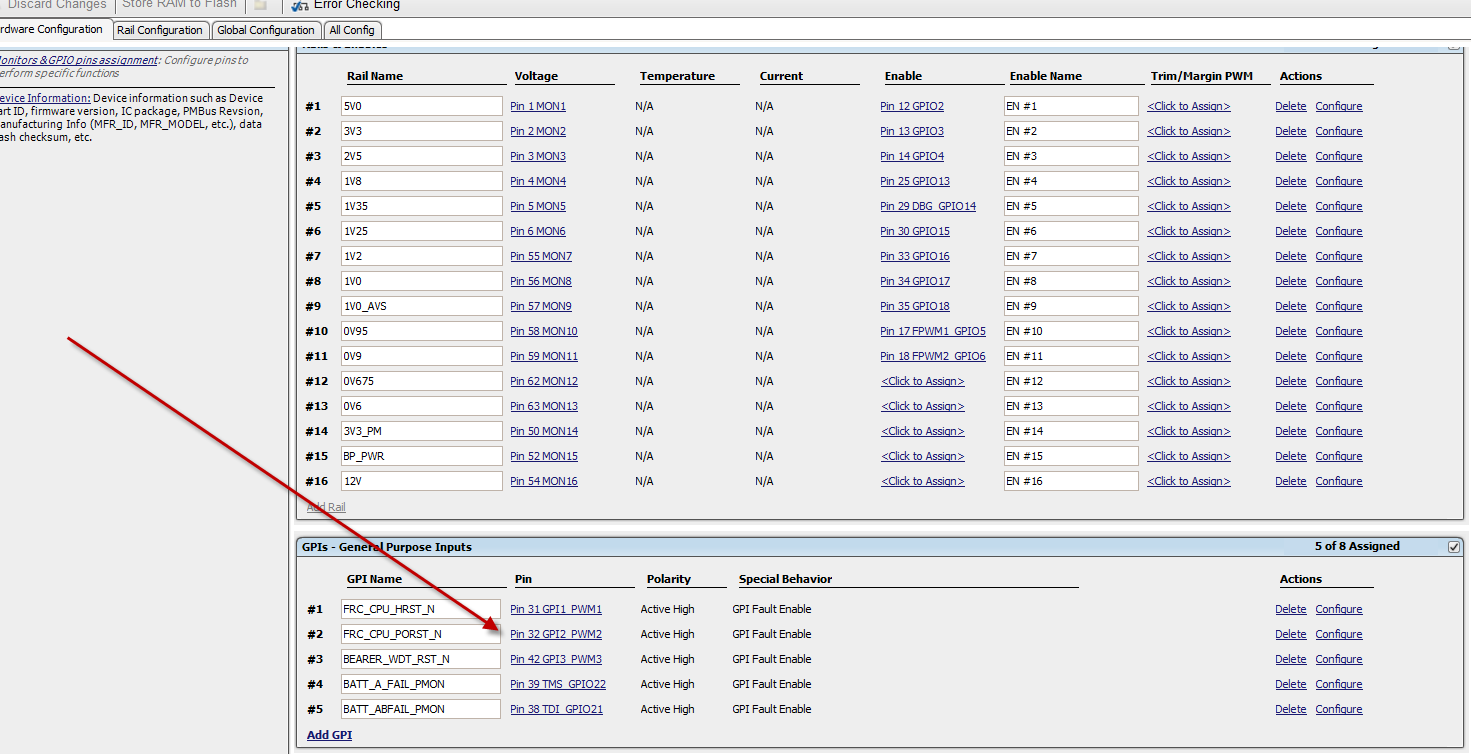Screen dimensions: 1471x754
Task: Delete the 2V5 rail
Action: [1291, 156]
